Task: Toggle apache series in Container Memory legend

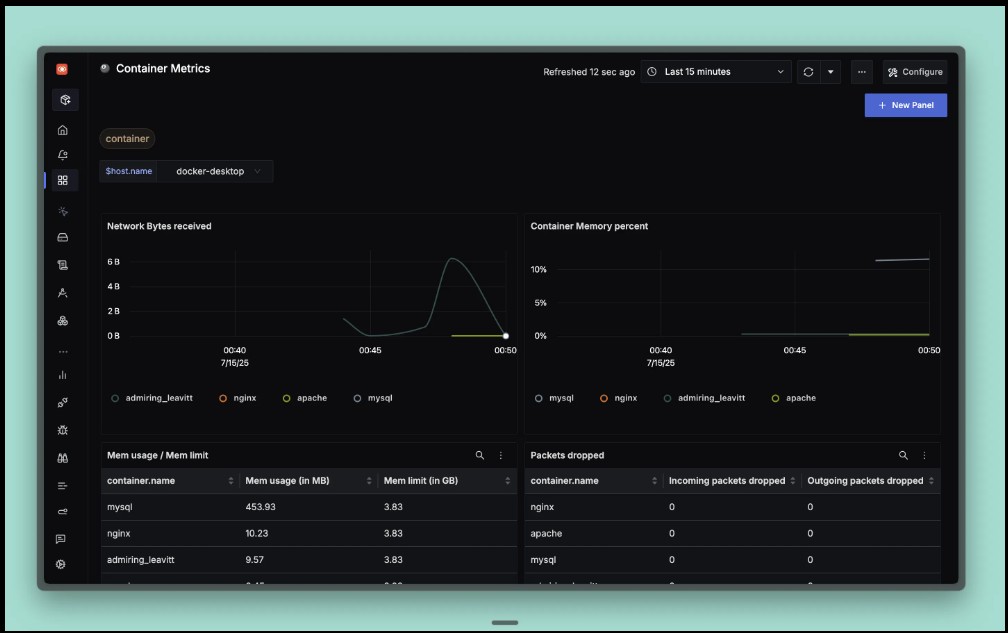Action: click(x=793, y=398)
